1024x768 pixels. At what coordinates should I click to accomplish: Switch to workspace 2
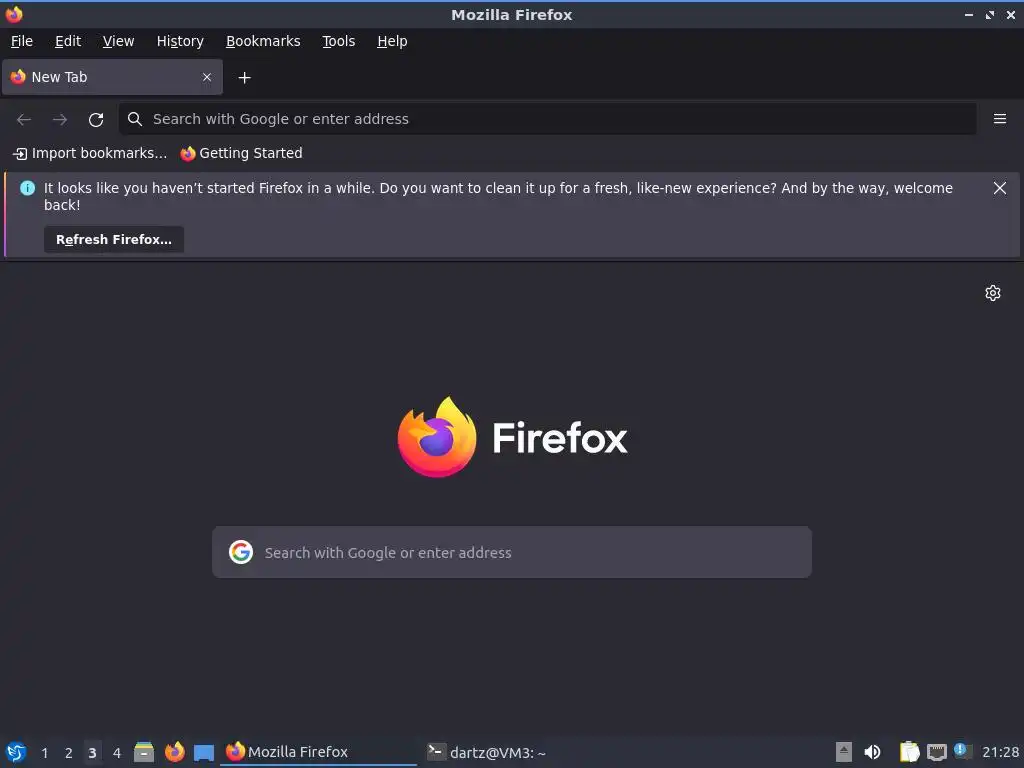coord(69,753)
